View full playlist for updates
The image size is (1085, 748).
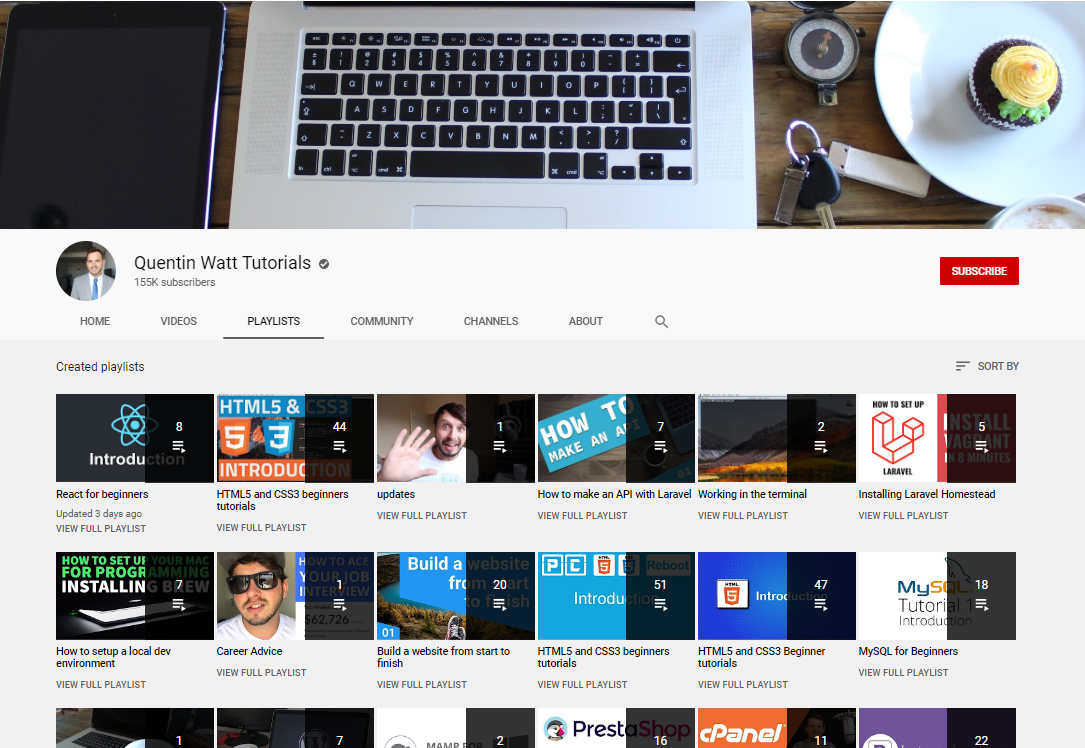click(x=421, y=516)
